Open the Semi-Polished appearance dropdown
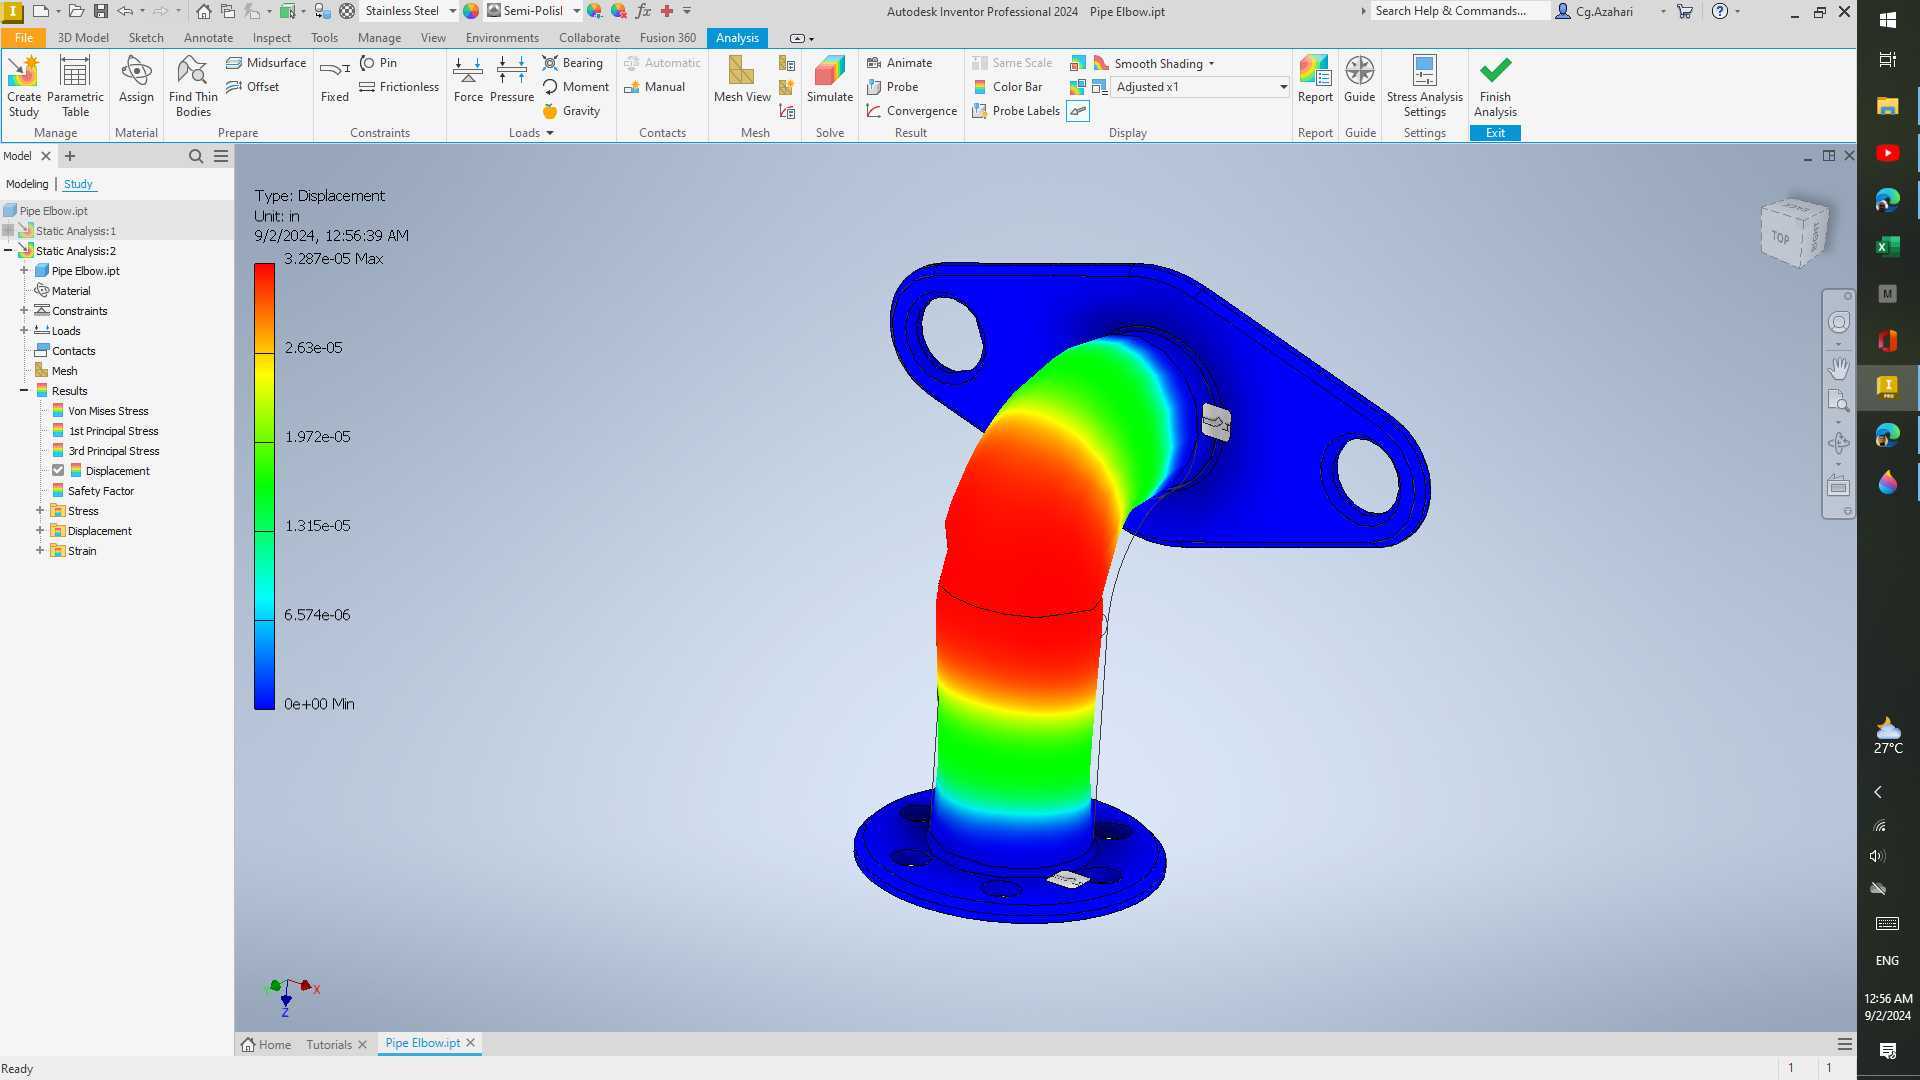Image resolution: width=1920 pixels, height=1080 pixels. 576,11
